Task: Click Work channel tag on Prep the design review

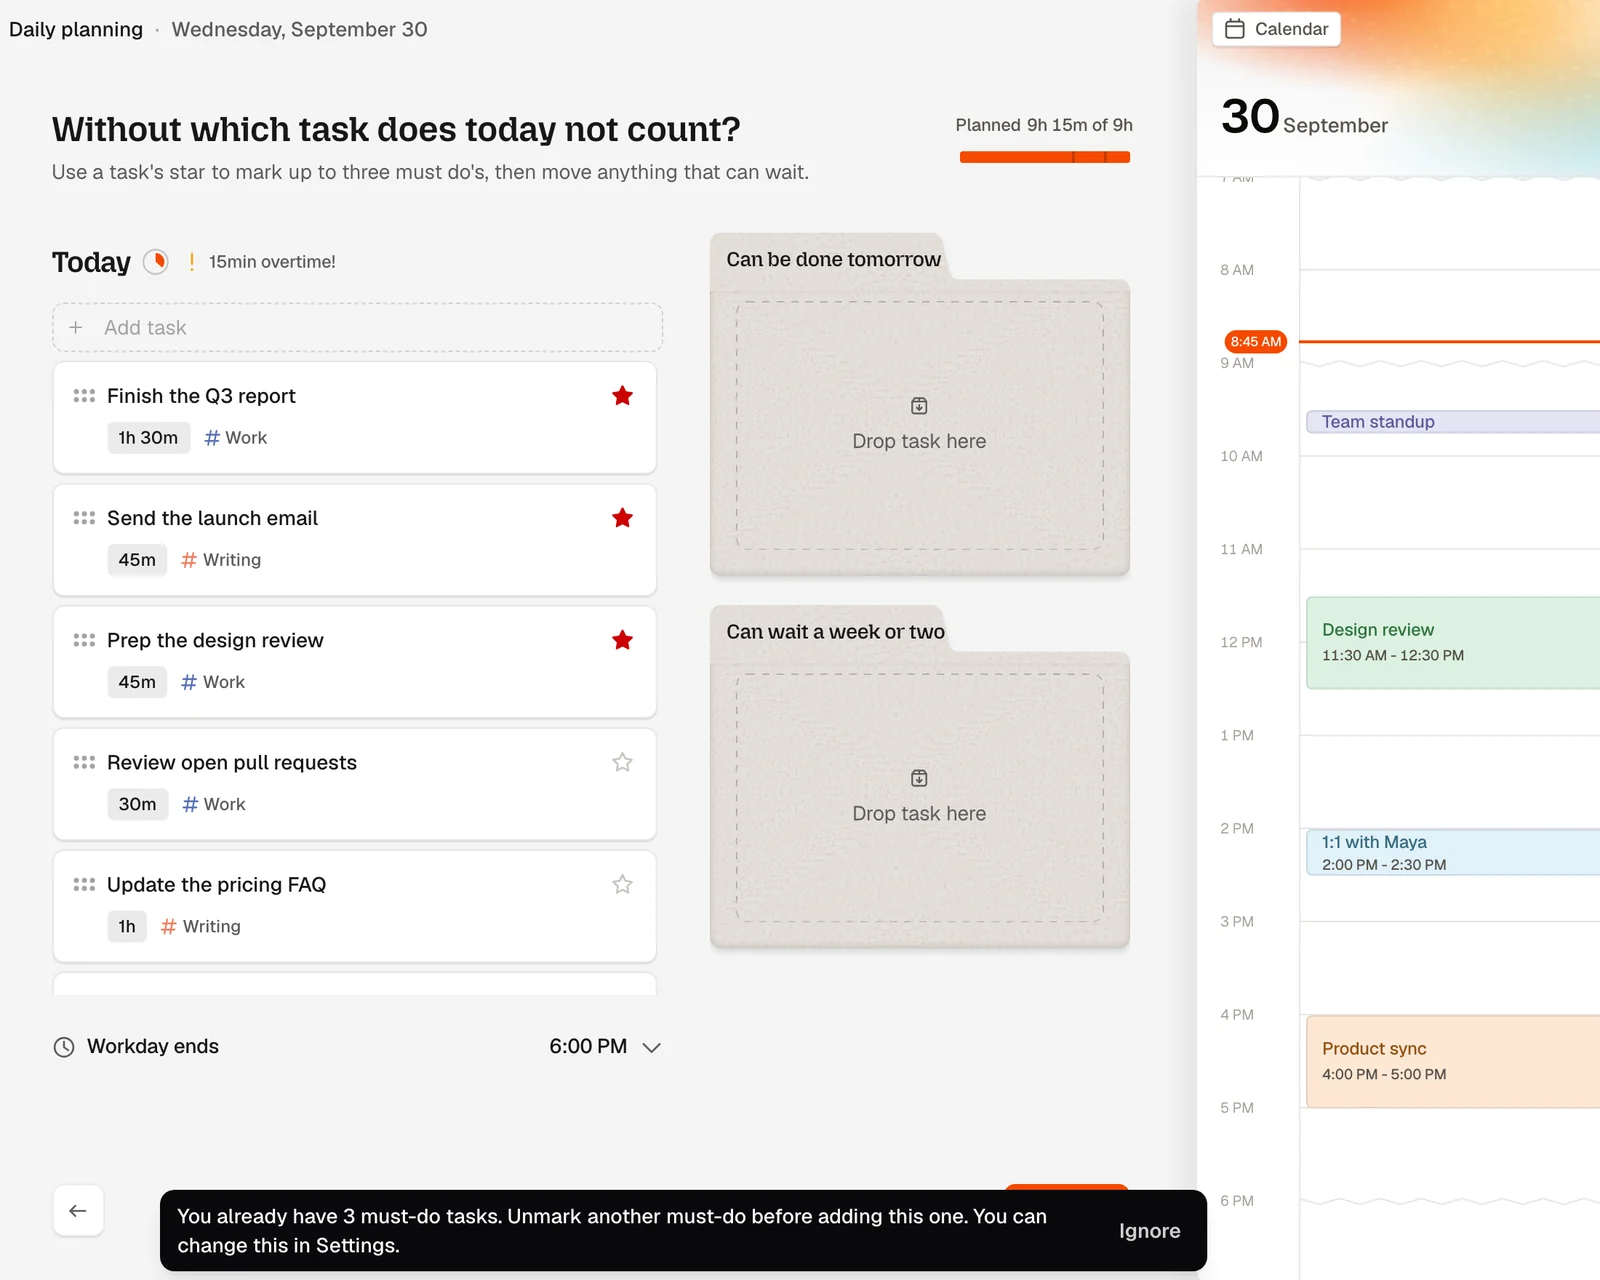Action: [x=212, y=682]
